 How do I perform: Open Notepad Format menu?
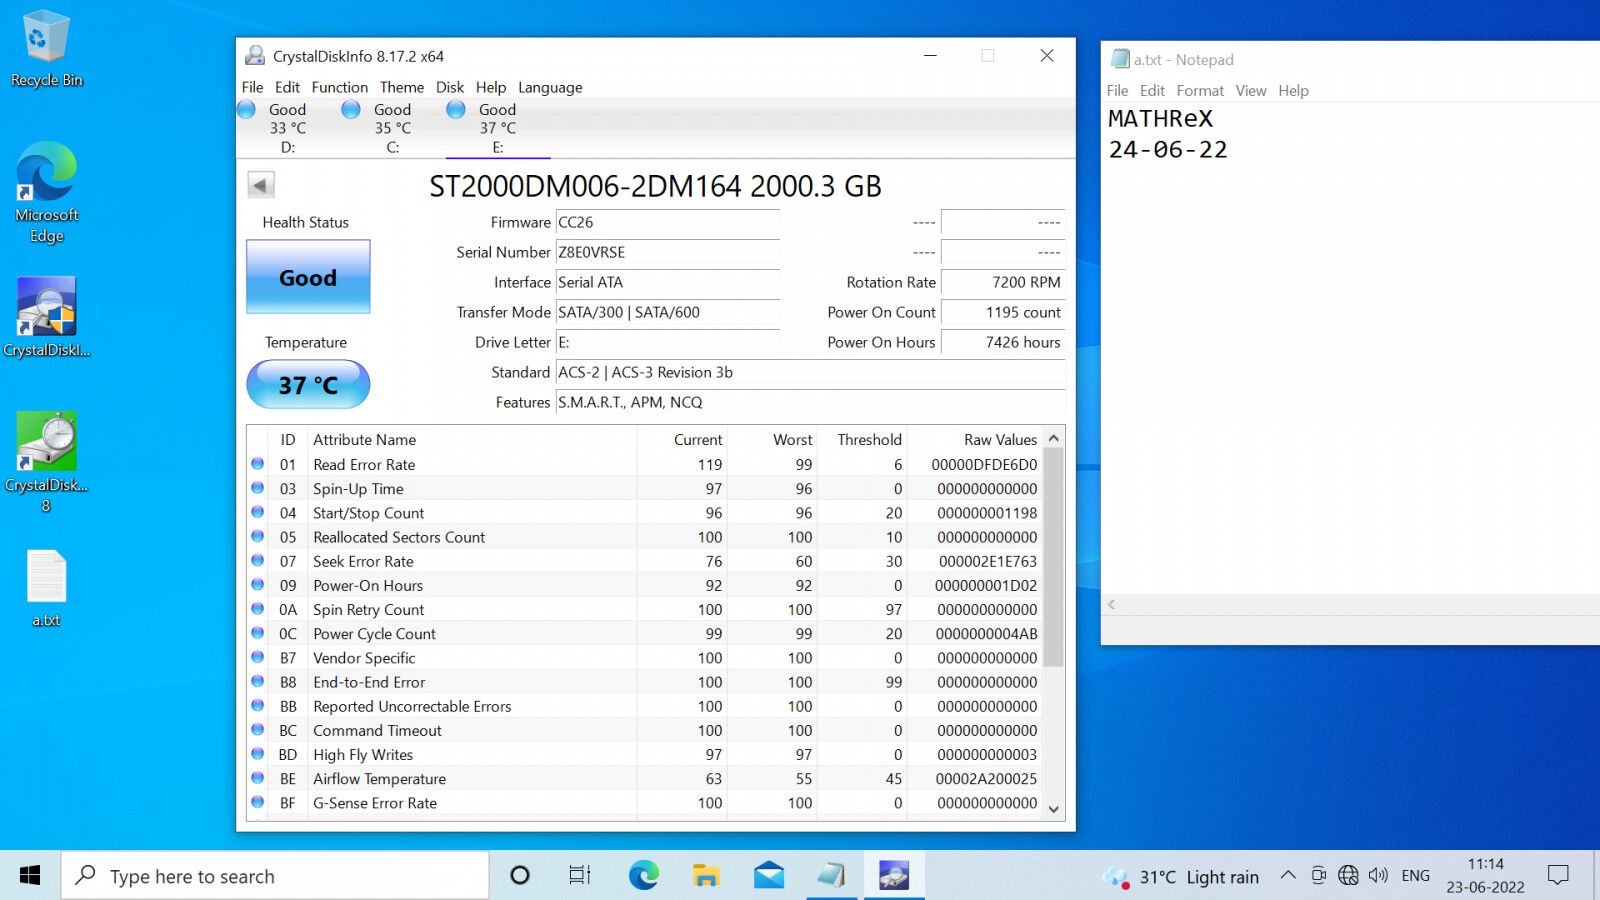click(x=1200, y=90)
